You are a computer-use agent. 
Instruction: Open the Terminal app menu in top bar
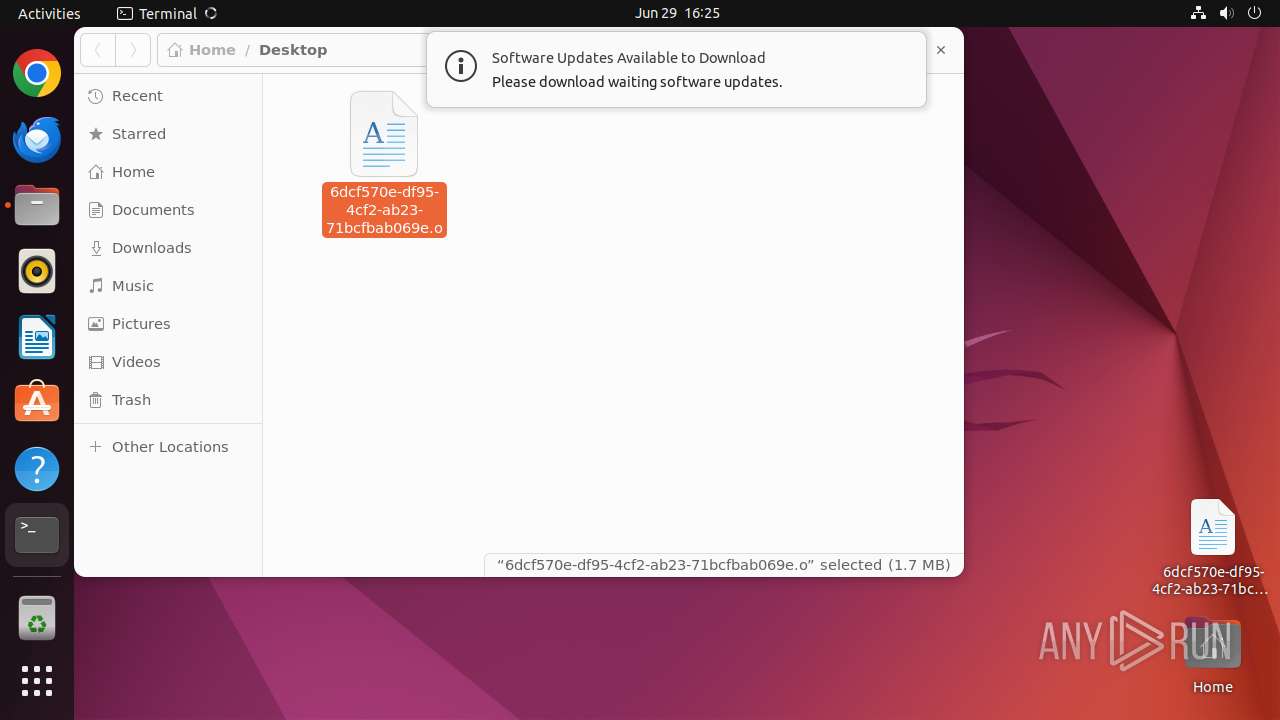[167, 13]
